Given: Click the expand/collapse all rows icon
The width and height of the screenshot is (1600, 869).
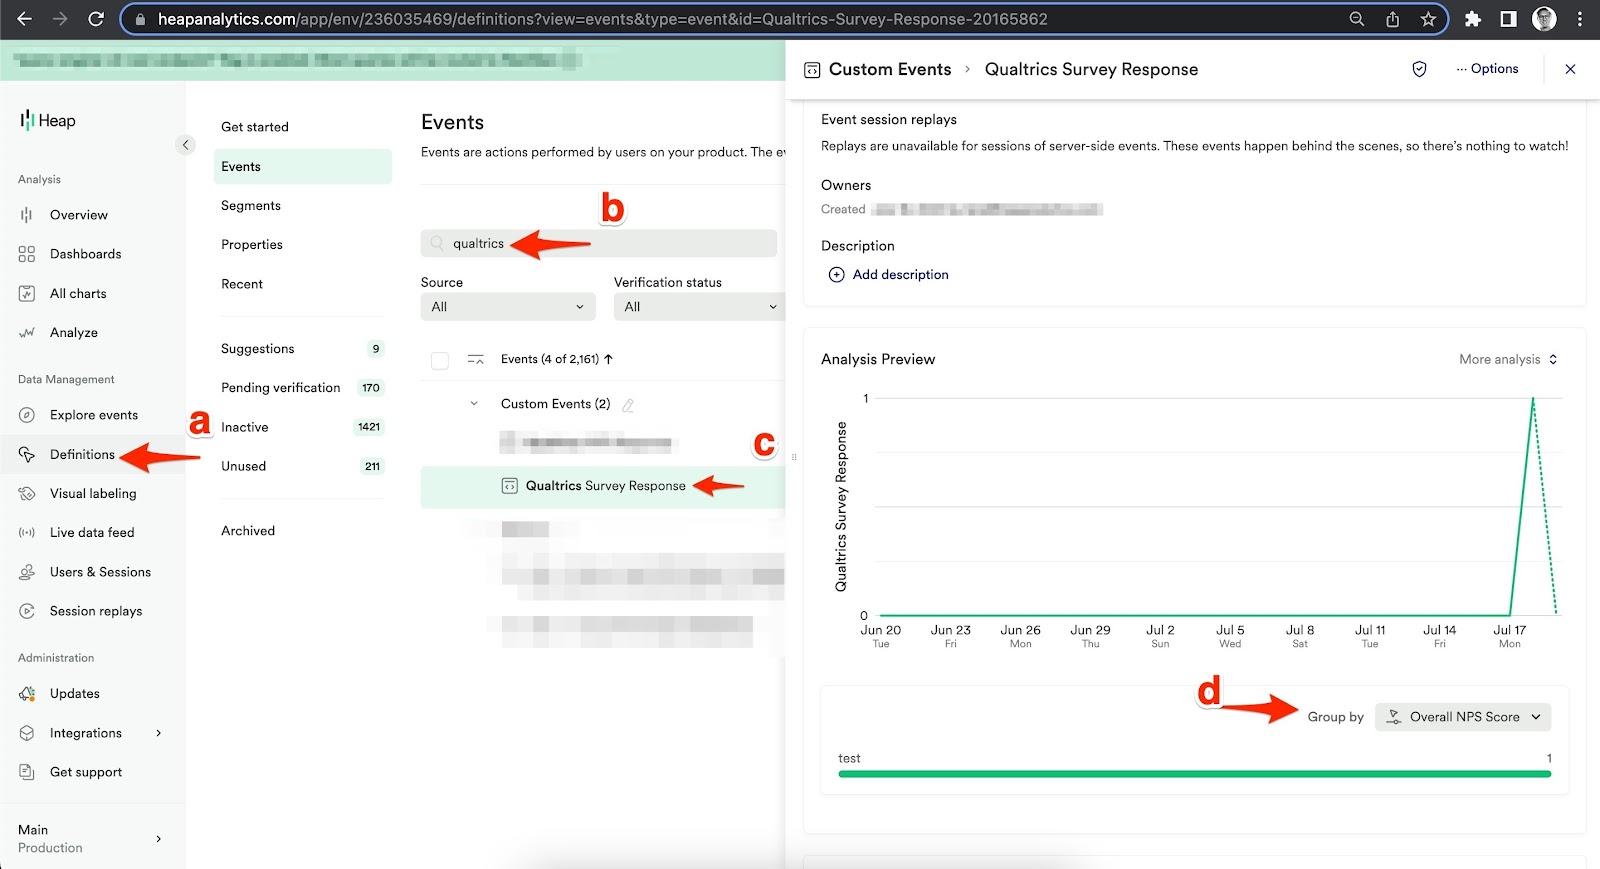Looking at the screenshot, I should click(x=476, y=360).
